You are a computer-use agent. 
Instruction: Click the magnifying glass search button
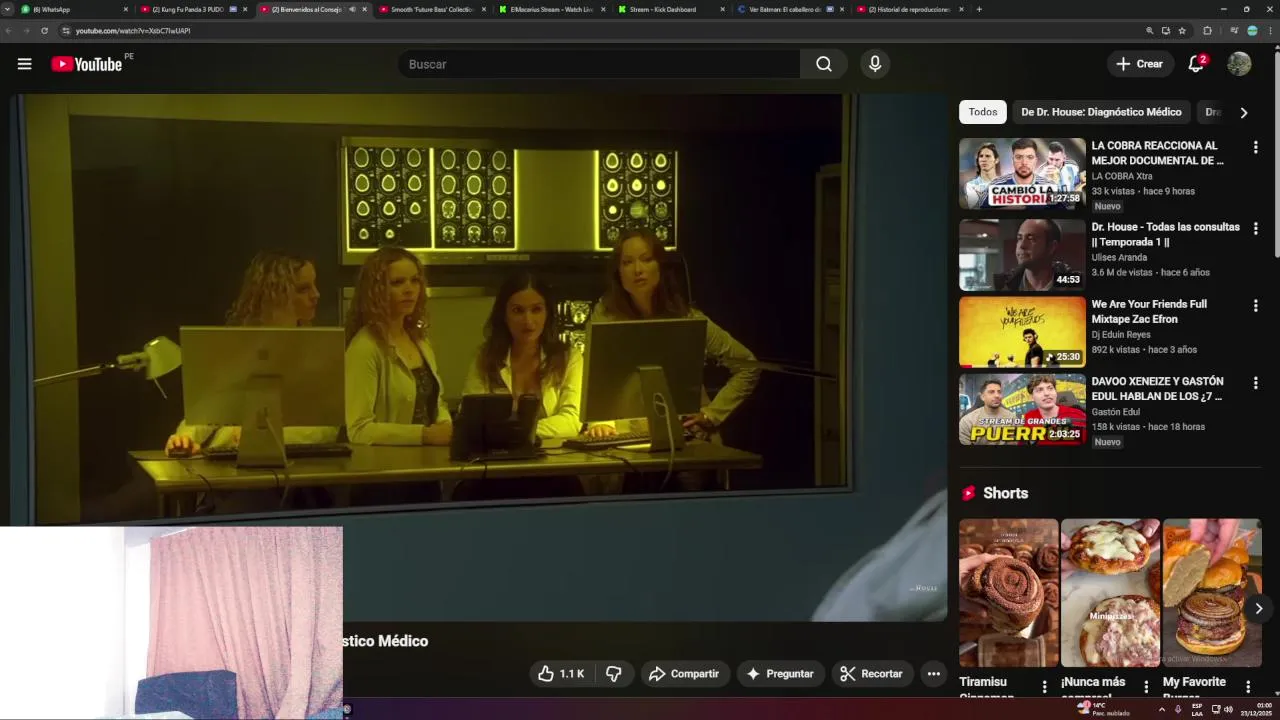[x=823, y=64]
